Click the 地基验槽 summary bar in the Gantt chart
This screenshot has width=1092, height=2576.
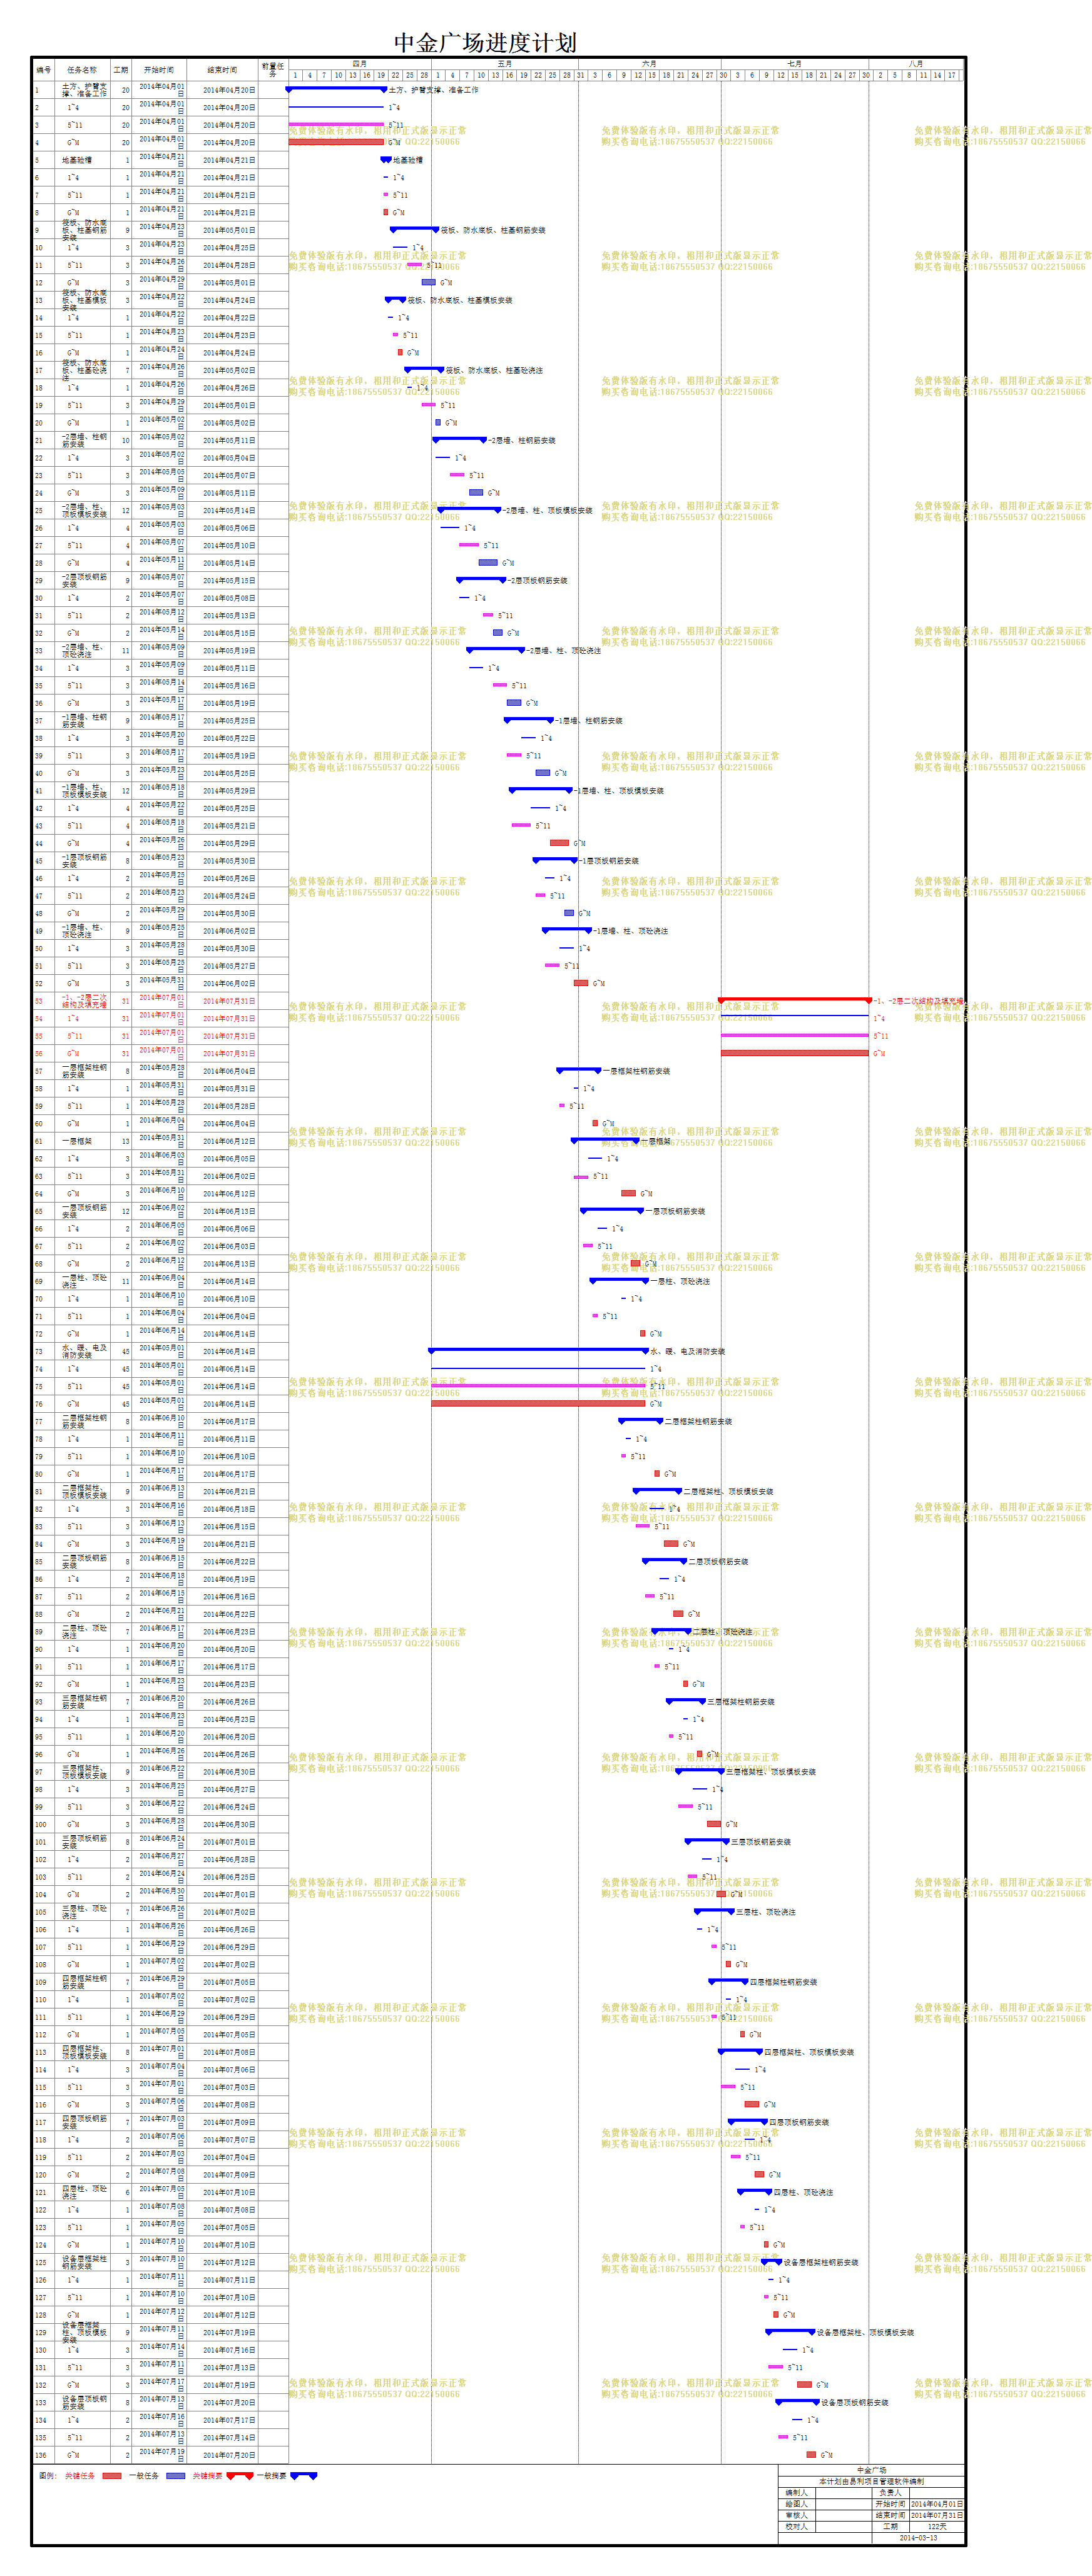point(386,159)
